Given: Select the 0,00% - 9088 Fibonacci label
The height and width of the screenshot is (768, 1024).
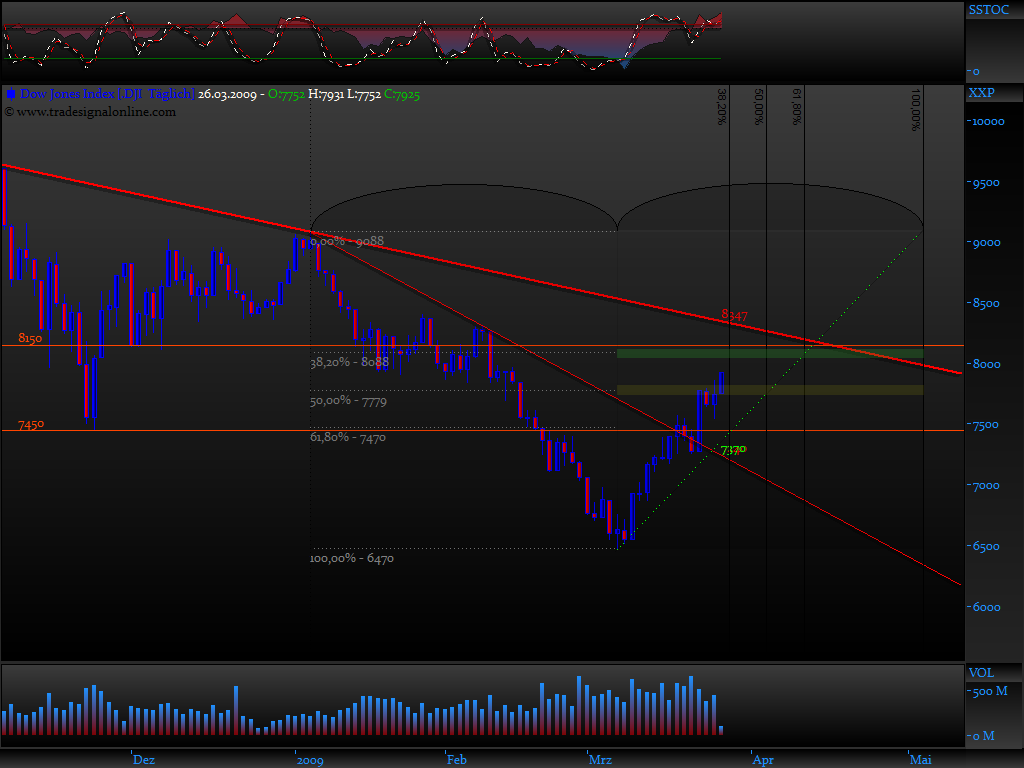Looking at the screenshot, I should coord(347,241).
